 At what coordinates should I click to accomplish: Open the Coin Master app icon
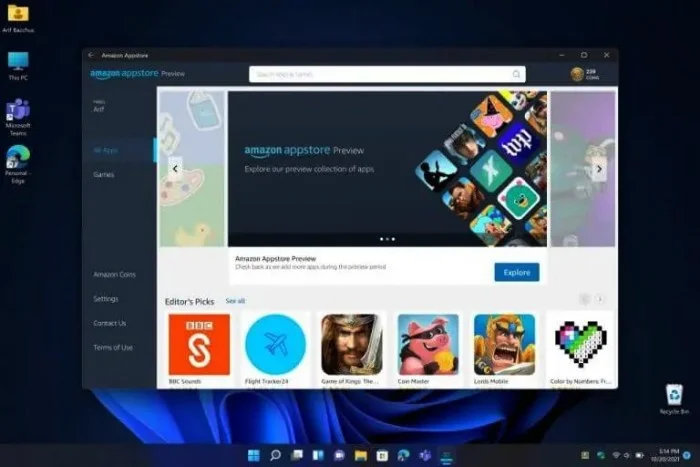coord(428,344)
